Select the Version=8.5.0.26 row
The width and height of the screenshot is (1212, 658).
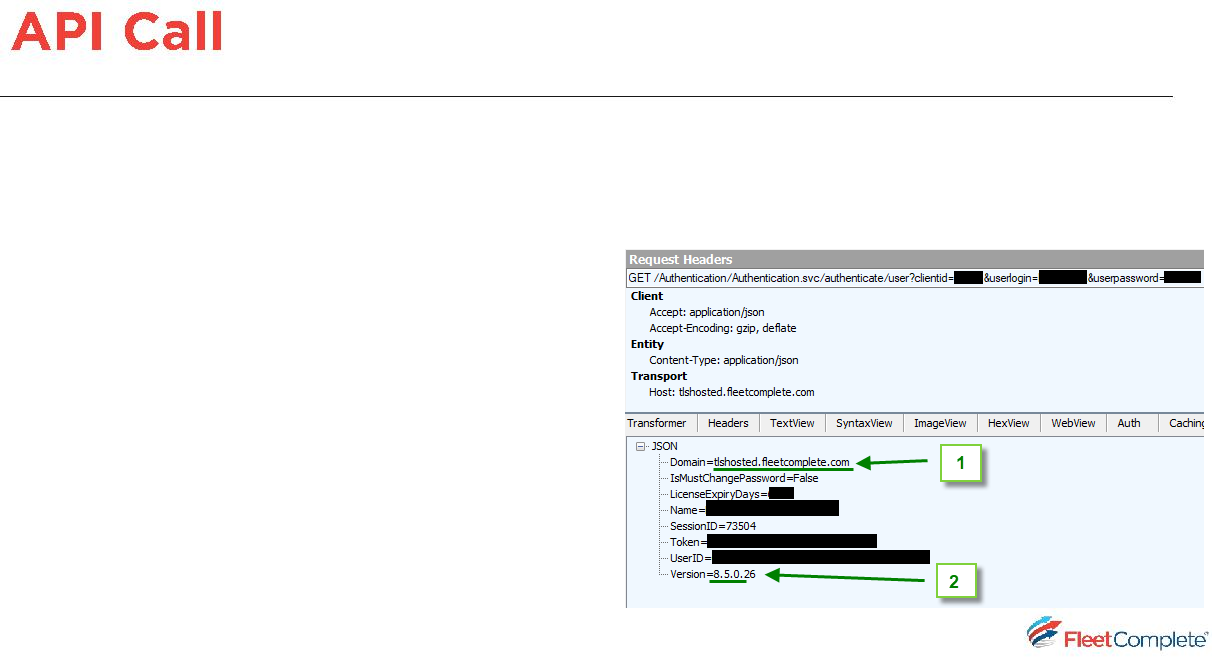pos(713,575)
